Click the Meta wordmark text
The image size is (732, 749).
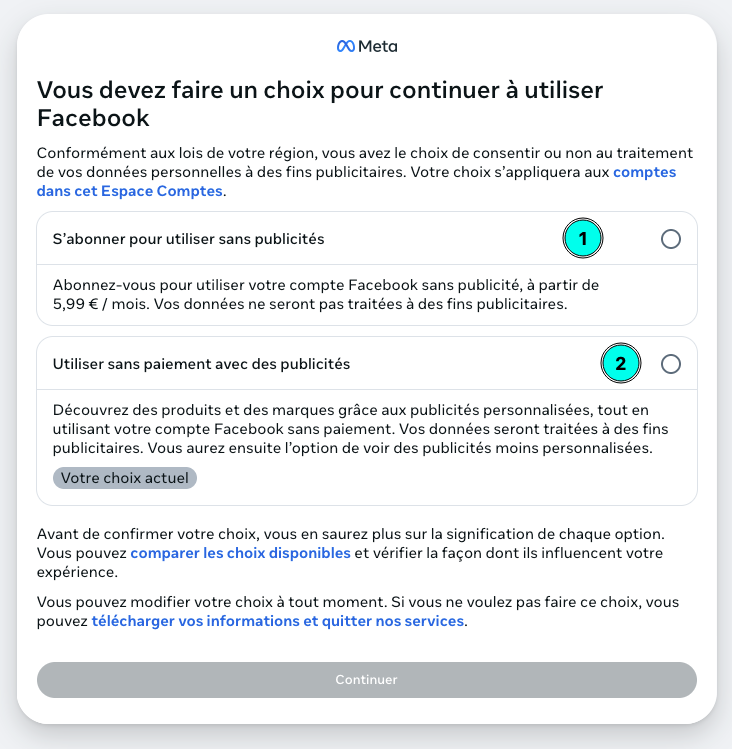378,46
